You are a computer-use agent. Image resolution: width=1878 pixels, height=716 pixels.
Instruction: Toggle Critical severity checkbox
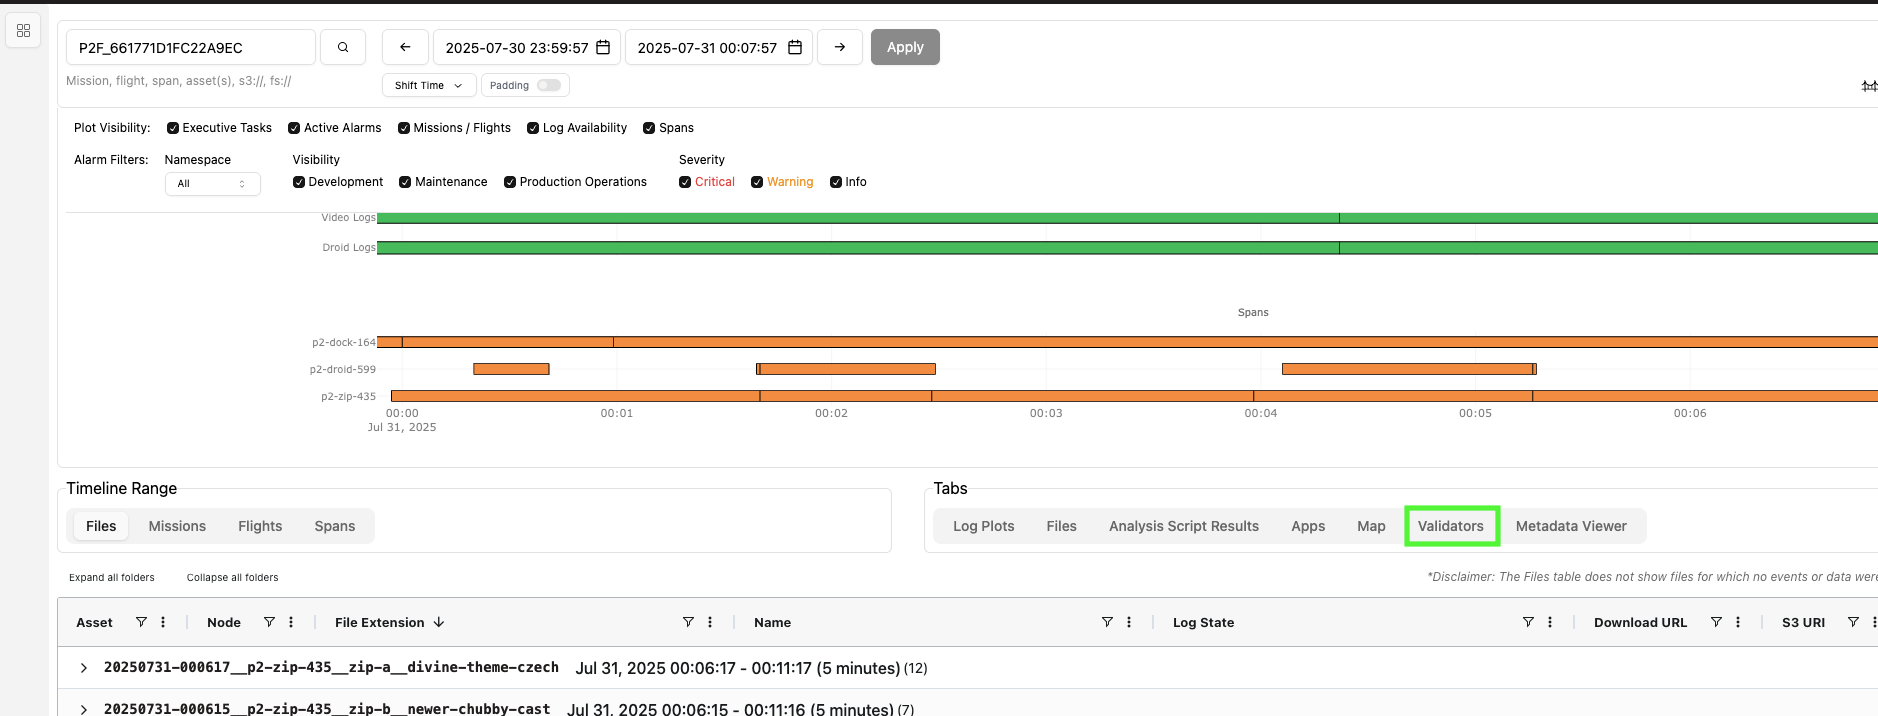(x=685, y=182)
